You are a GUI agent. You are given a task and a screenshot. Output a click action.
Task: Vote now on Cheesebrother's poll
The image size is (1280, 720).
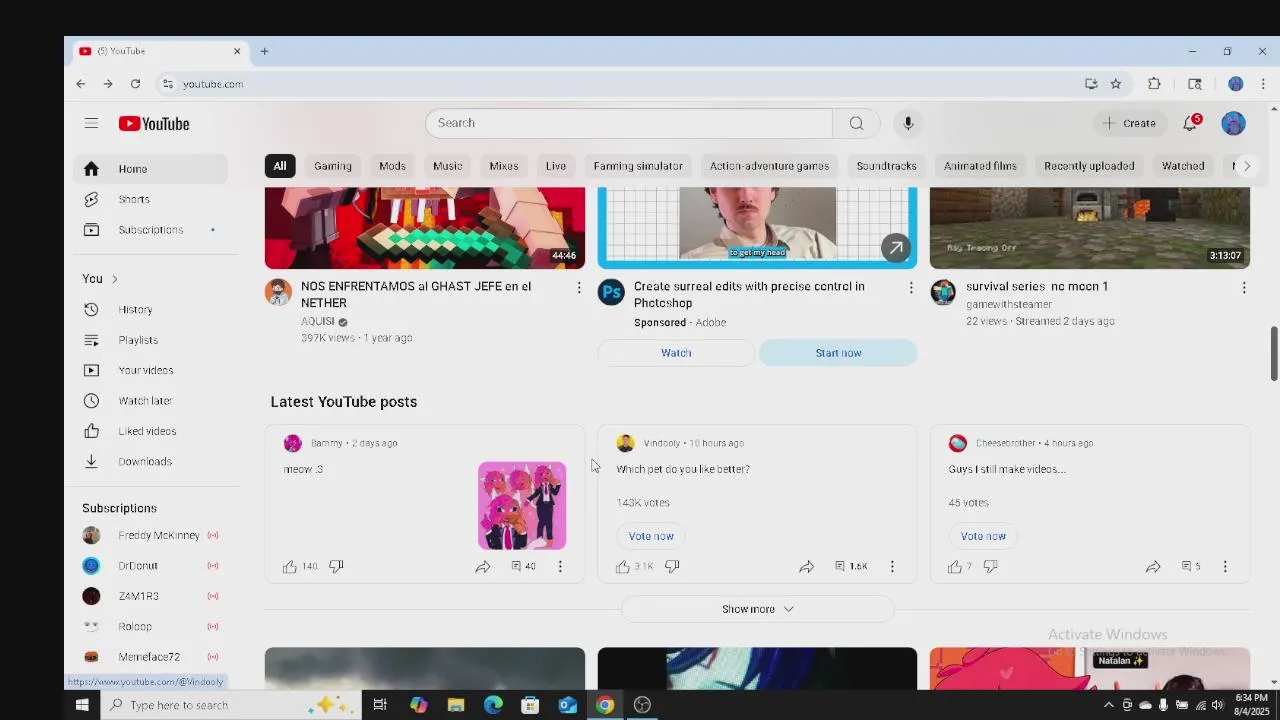point(983,536)
